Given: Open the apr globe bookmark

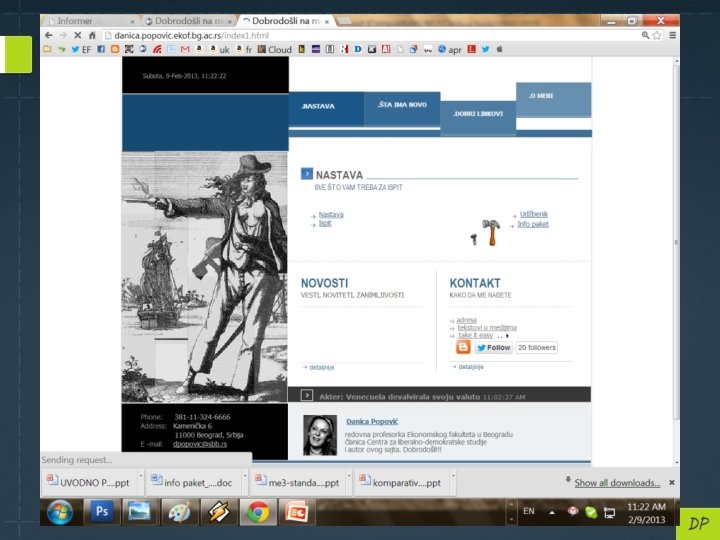Looking at the screenshot, I should click(450, 49).
